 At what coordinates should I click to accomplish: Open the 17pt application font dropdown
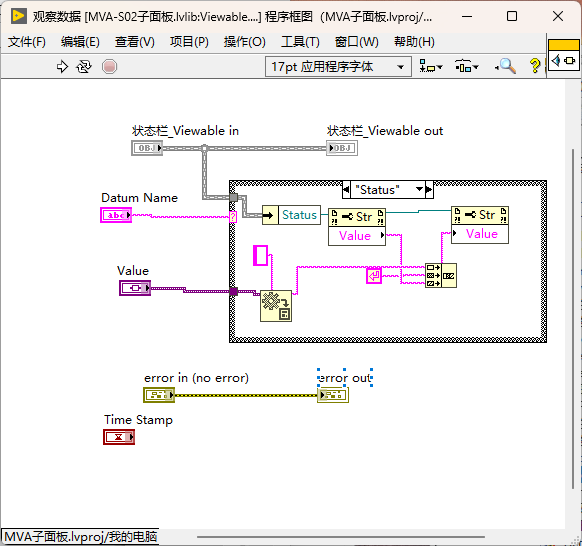point(338,67)
